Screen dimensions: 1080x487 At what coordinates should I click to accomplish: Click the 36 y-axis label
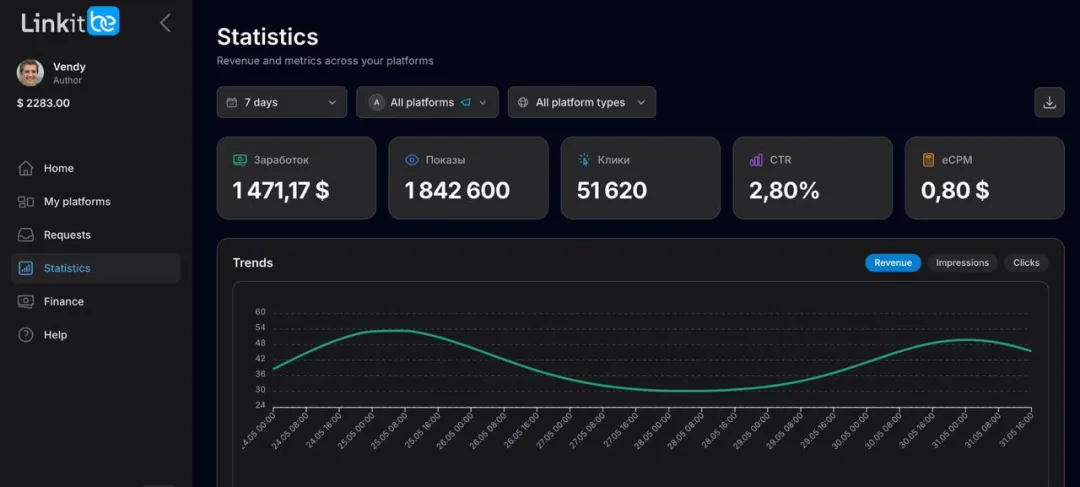(260, 374)
